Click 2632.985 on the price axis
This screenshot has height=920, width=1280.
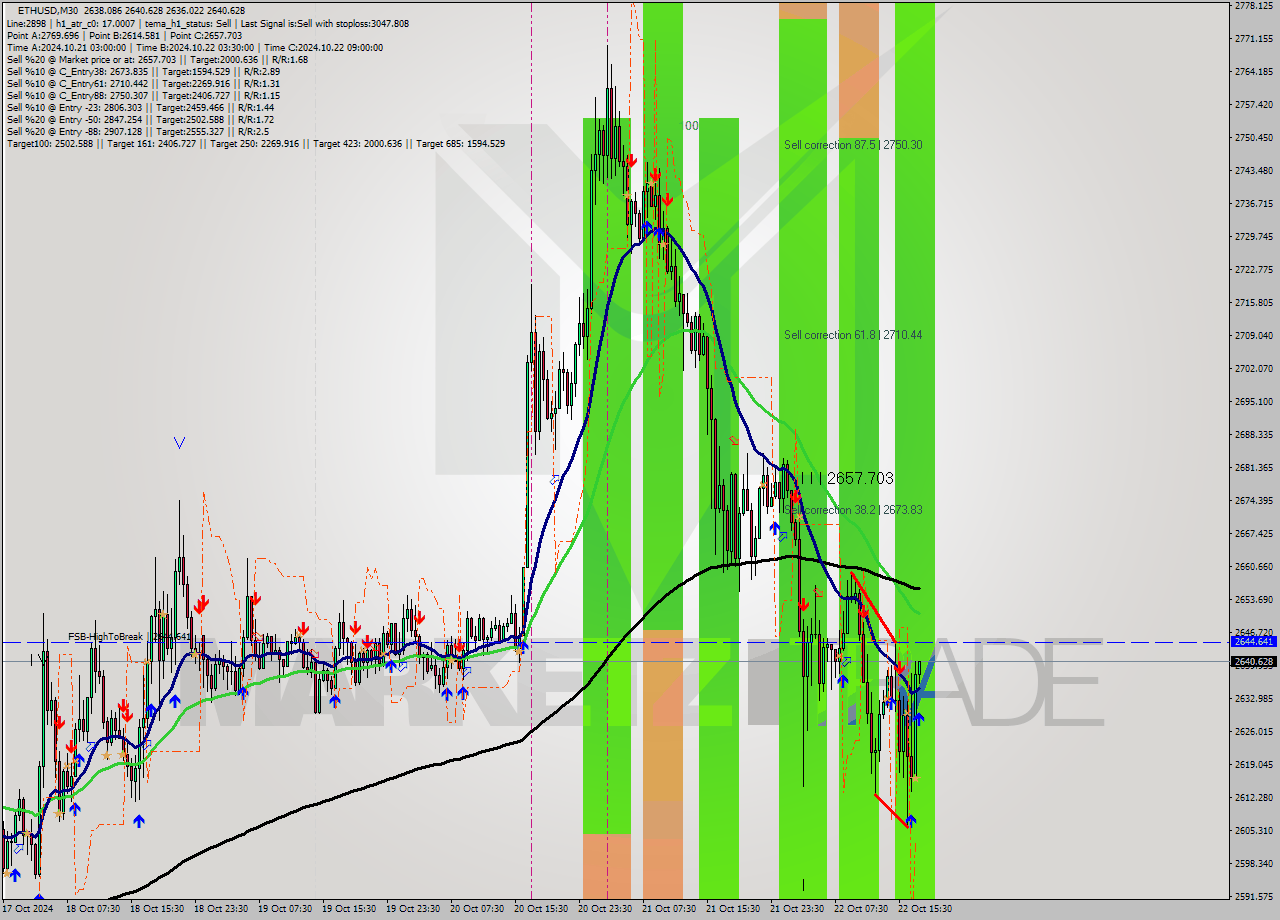1254,698
